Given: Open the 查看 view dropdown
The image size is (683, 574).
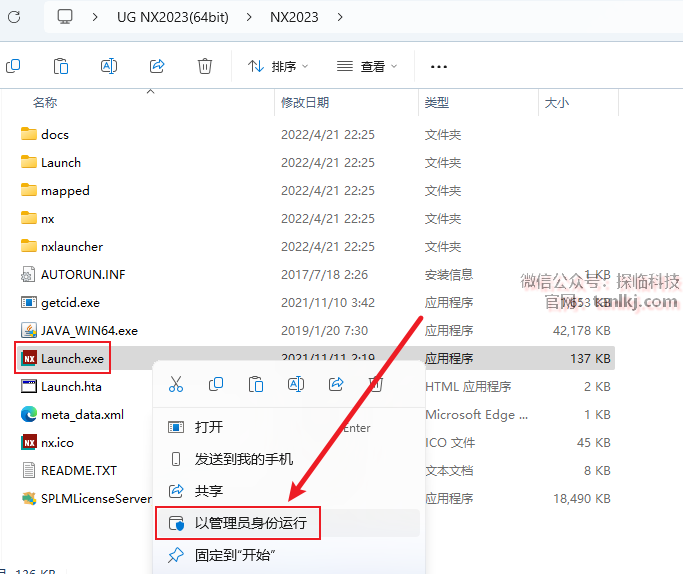Looking at the screenshot, I should pos(367,66).
